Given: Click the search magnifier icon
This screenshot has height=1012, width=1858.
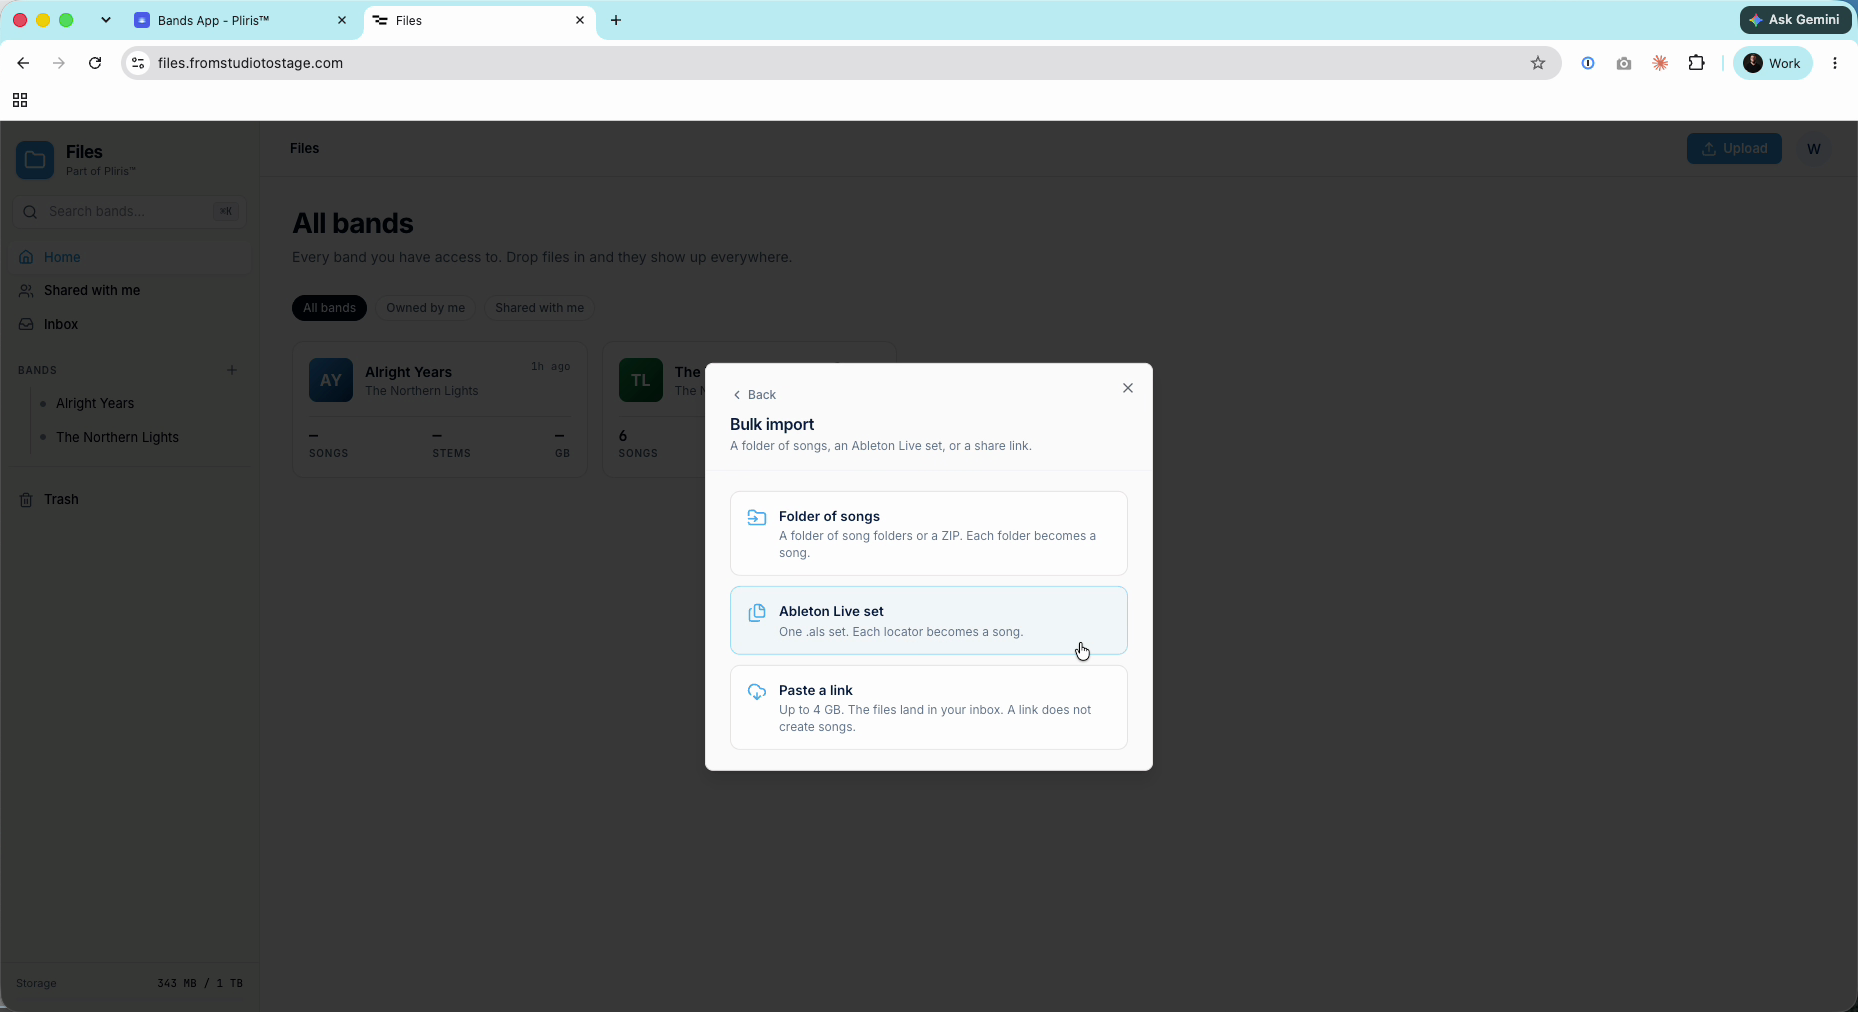Looking at the screenshot, I should tap(30, 211).
